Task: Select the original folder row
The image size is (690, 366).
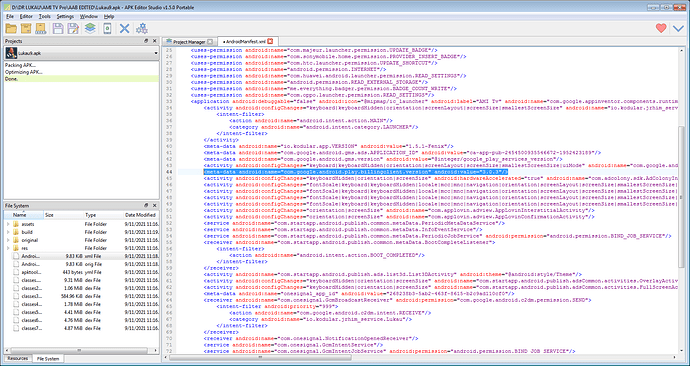Action: coord(81,240)
